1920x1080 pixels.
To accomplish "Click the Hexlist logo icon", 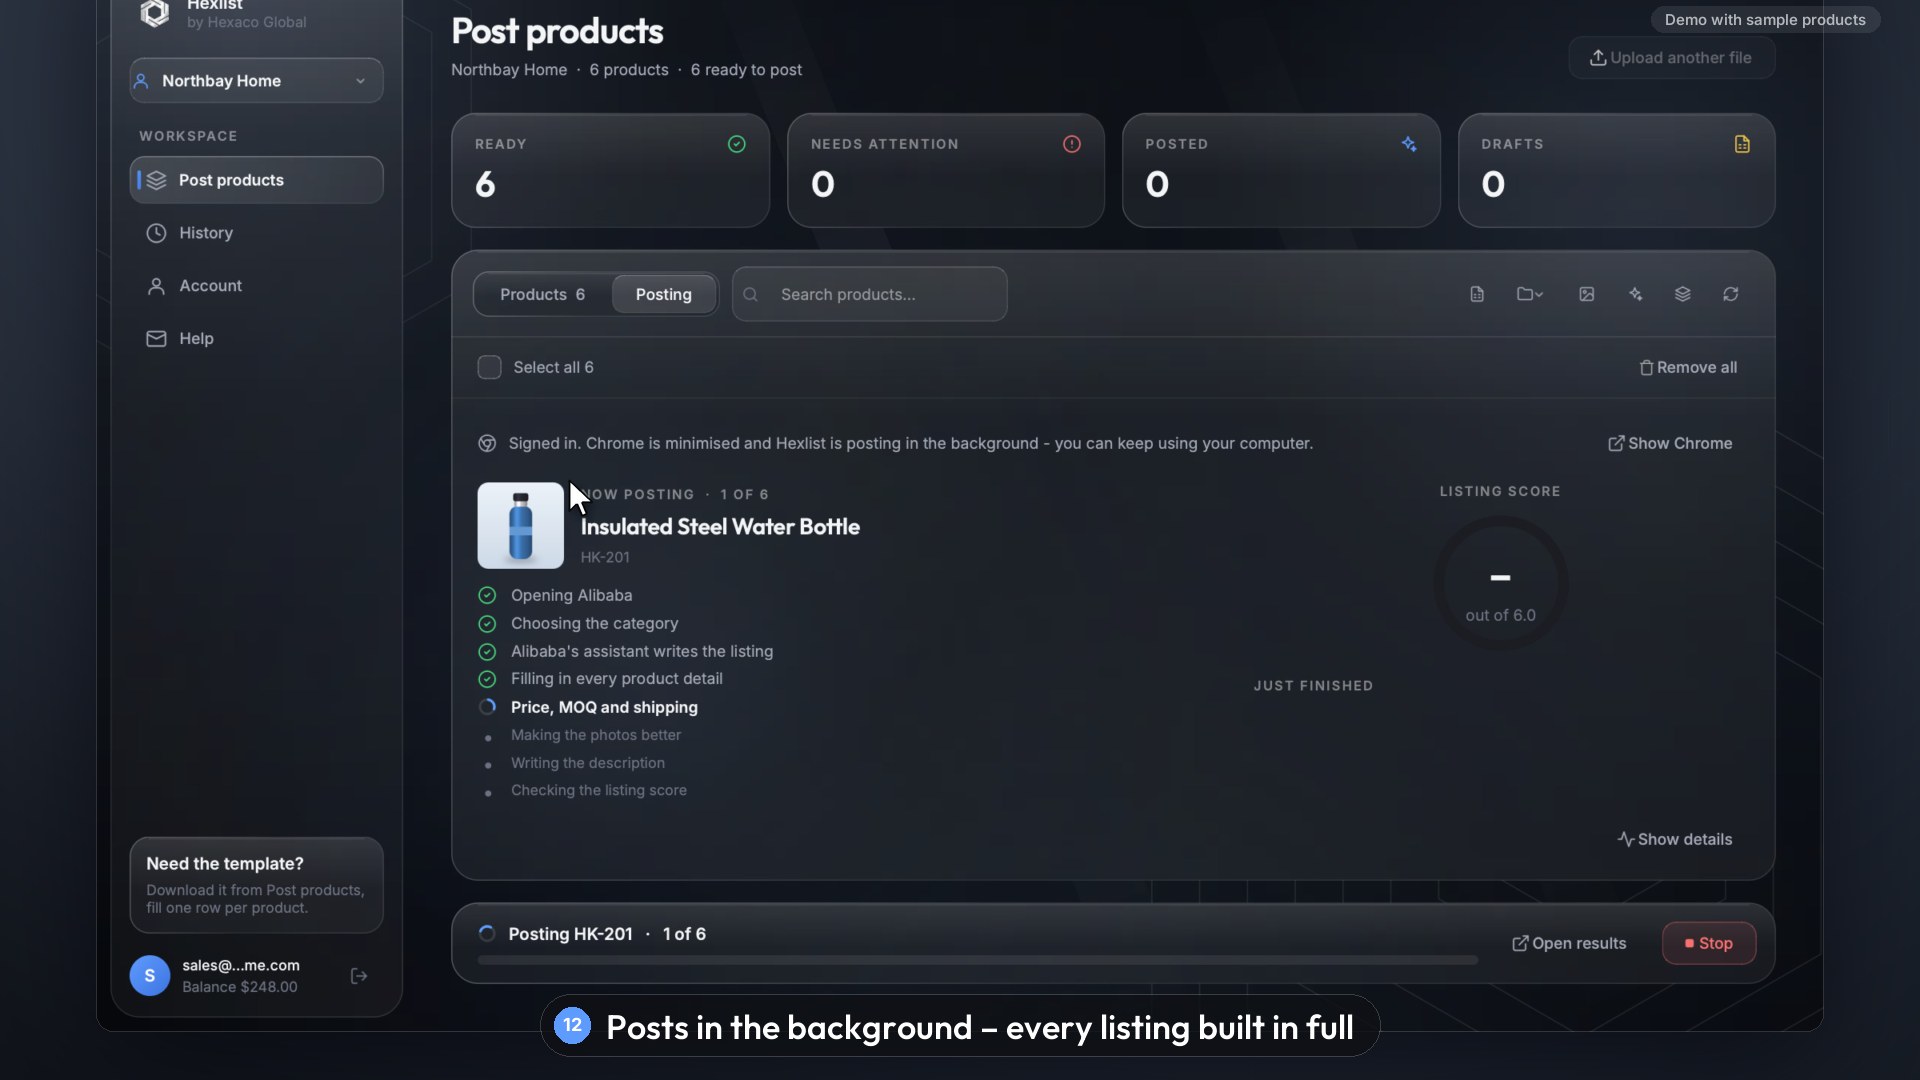I will tap(155, 13).
